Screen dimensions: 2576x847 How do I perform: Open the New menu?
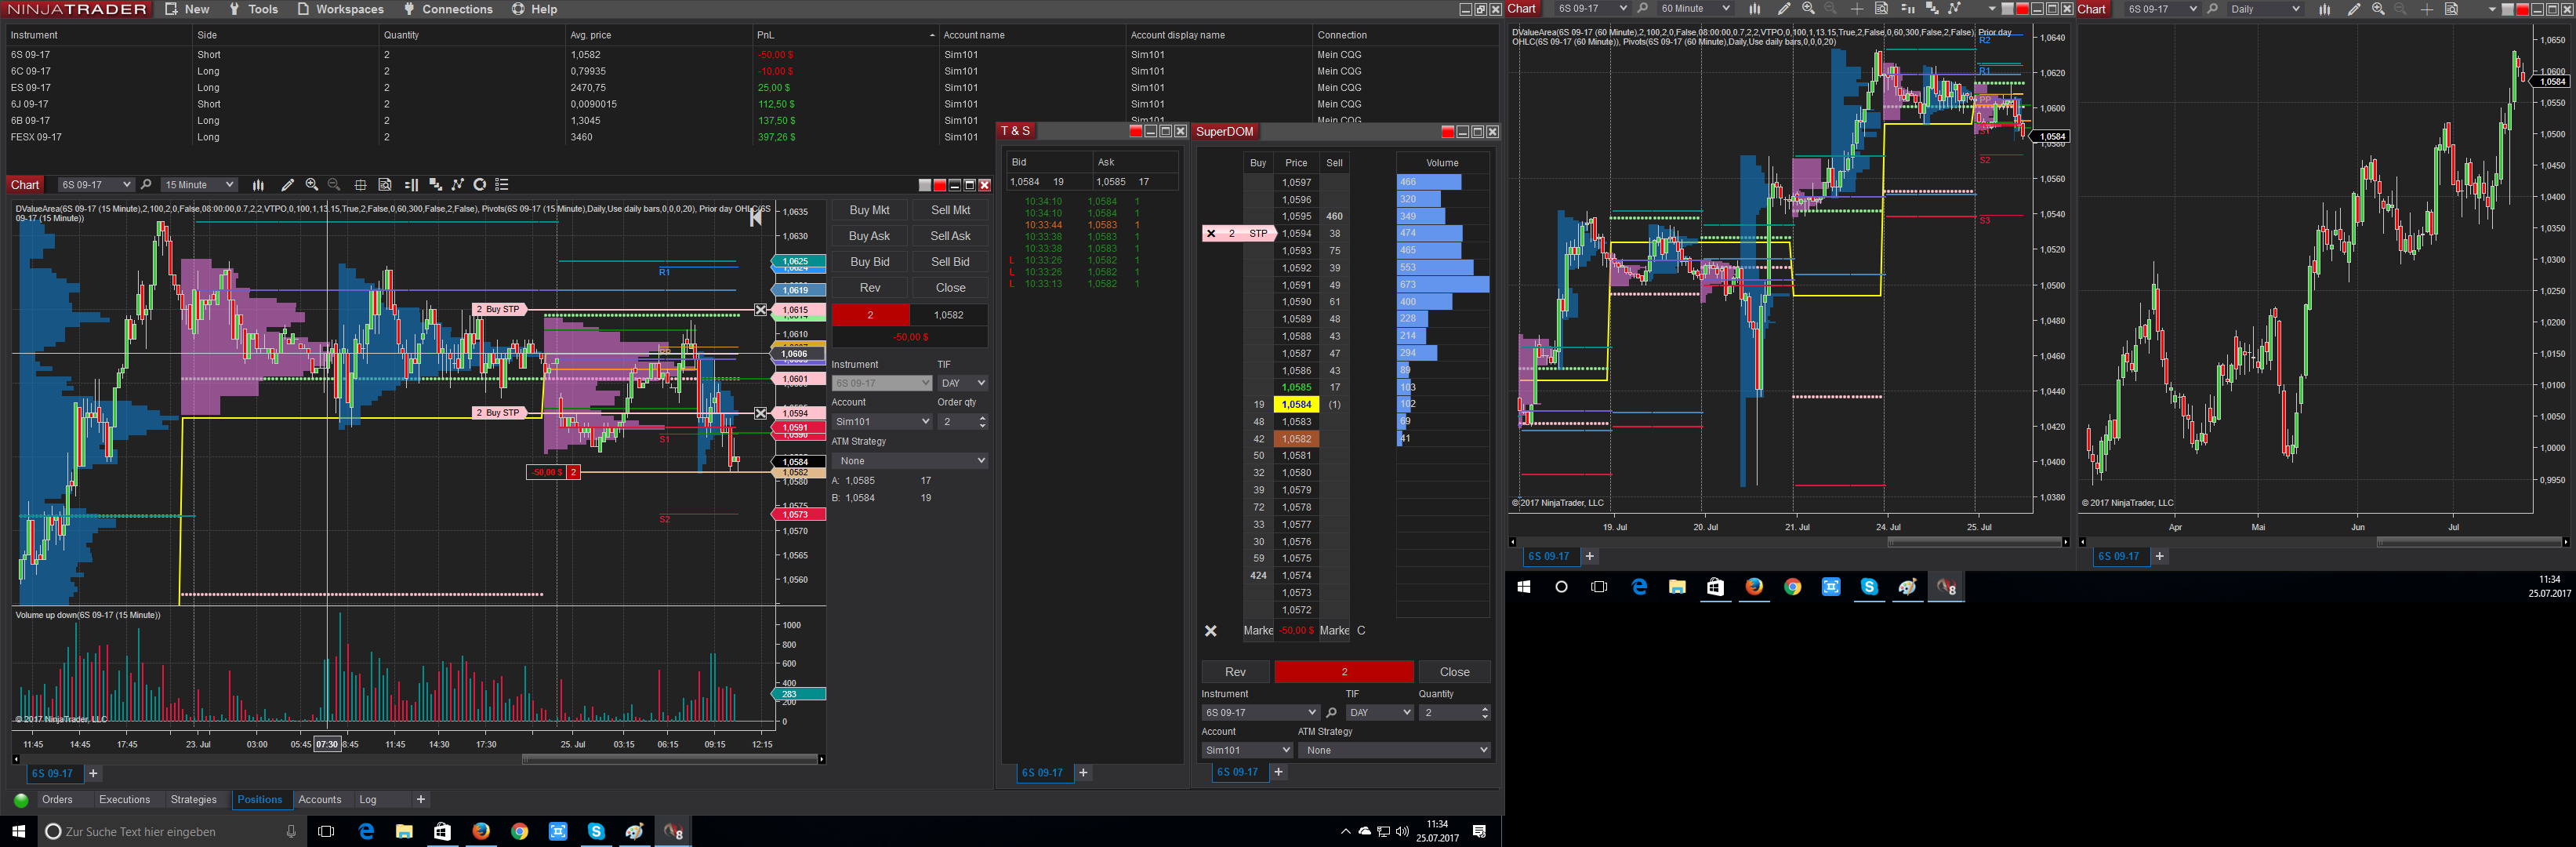coord(187,9)
